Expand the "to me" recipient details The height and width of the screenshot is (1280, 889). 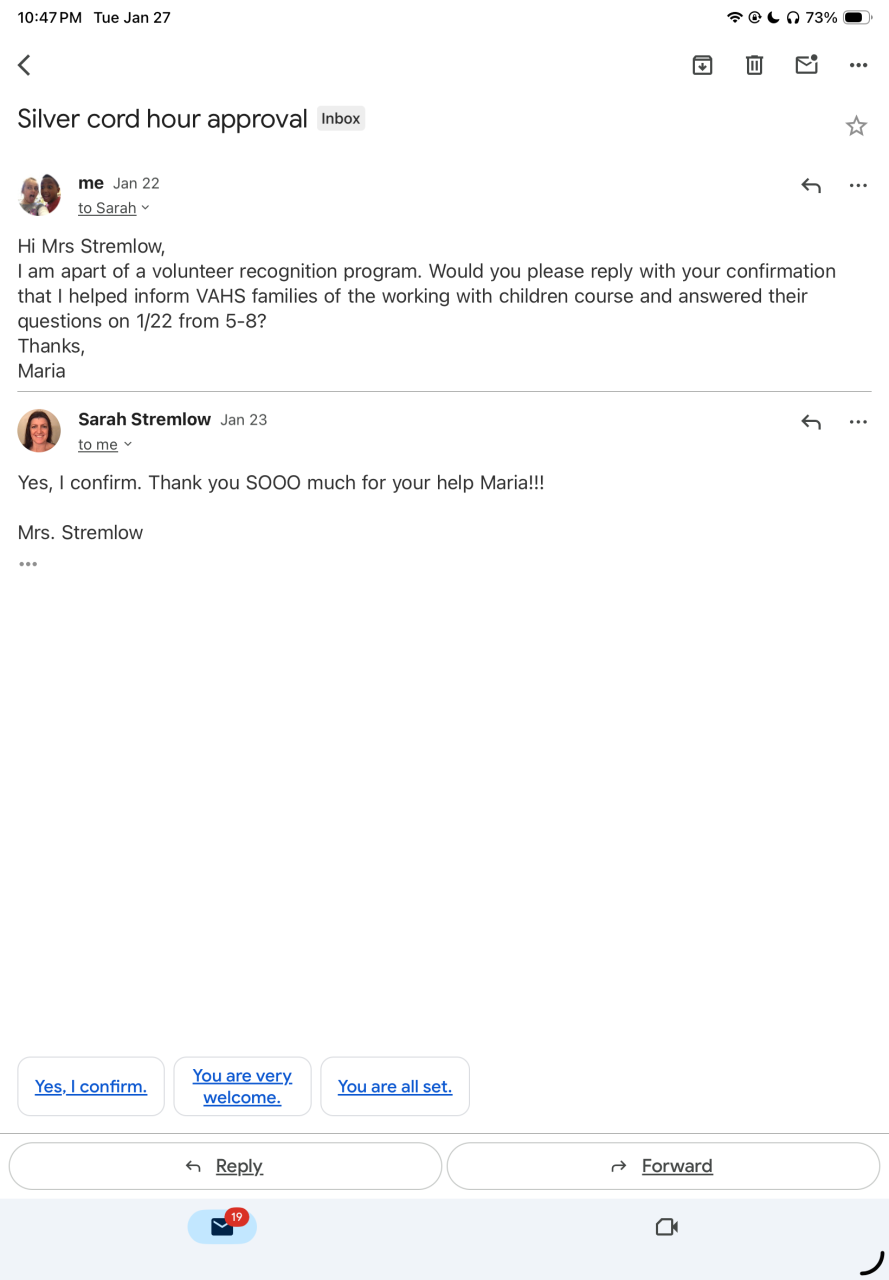tap(105, 445)
